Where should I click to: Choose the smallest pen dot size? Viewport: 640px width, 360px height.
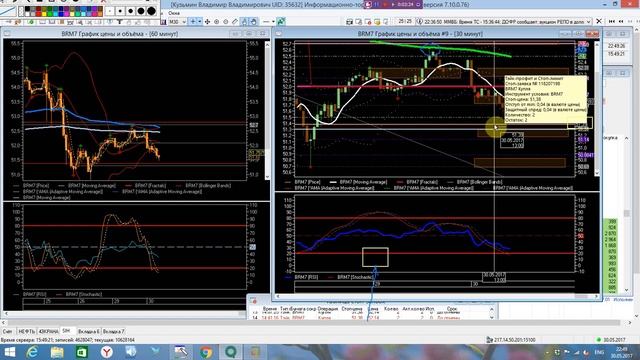pos(110,11)
